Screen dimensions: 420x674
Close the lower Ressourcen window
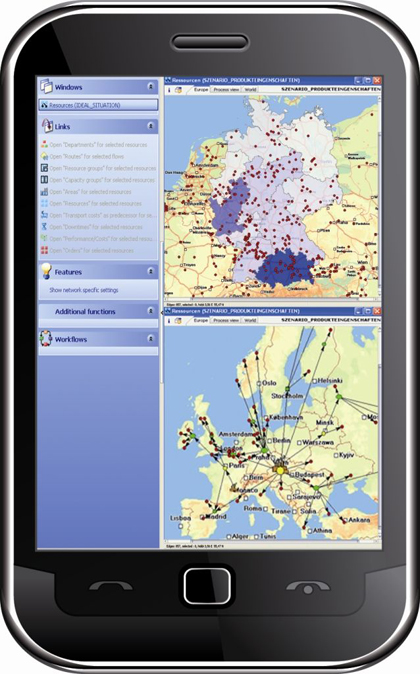coord(377,311)
